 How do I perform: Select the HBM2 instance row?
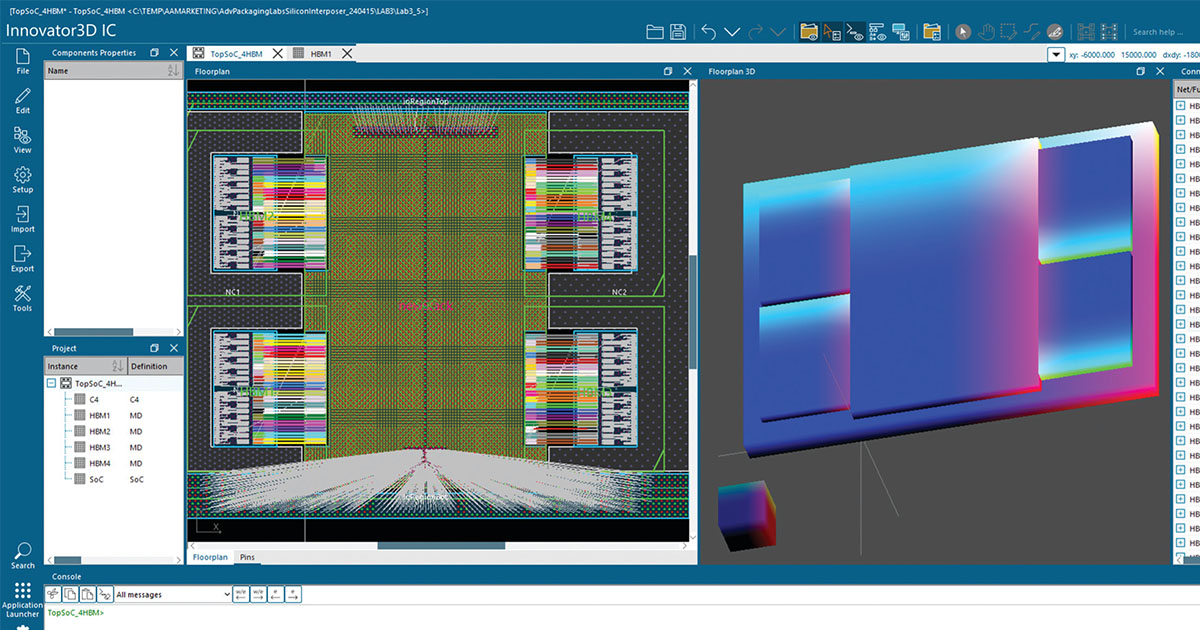click(113, 431)
